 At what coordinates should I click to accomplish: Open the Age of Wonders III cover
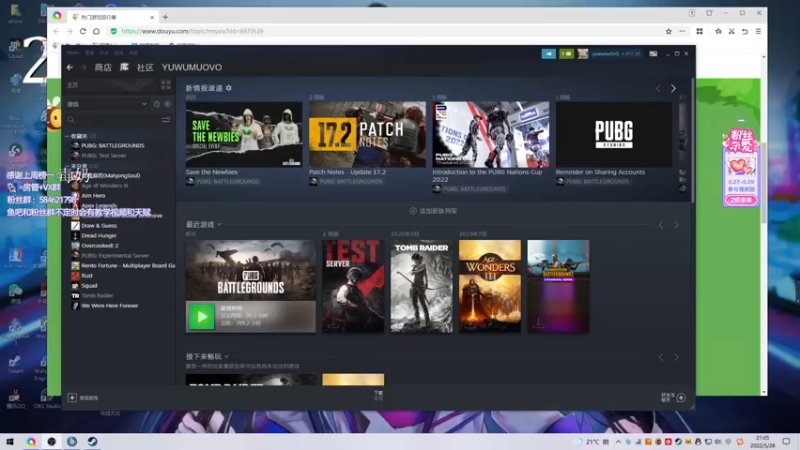tap(490, 286)
